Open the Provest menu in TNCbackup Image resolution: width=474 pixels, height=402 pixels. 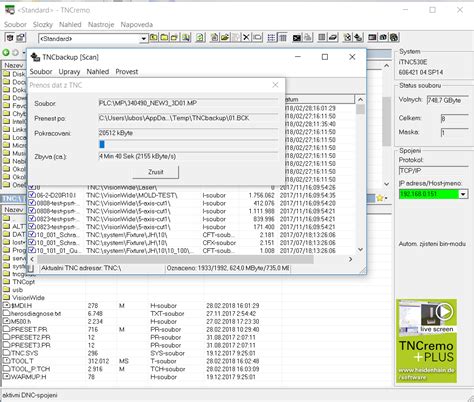[127, 72]
